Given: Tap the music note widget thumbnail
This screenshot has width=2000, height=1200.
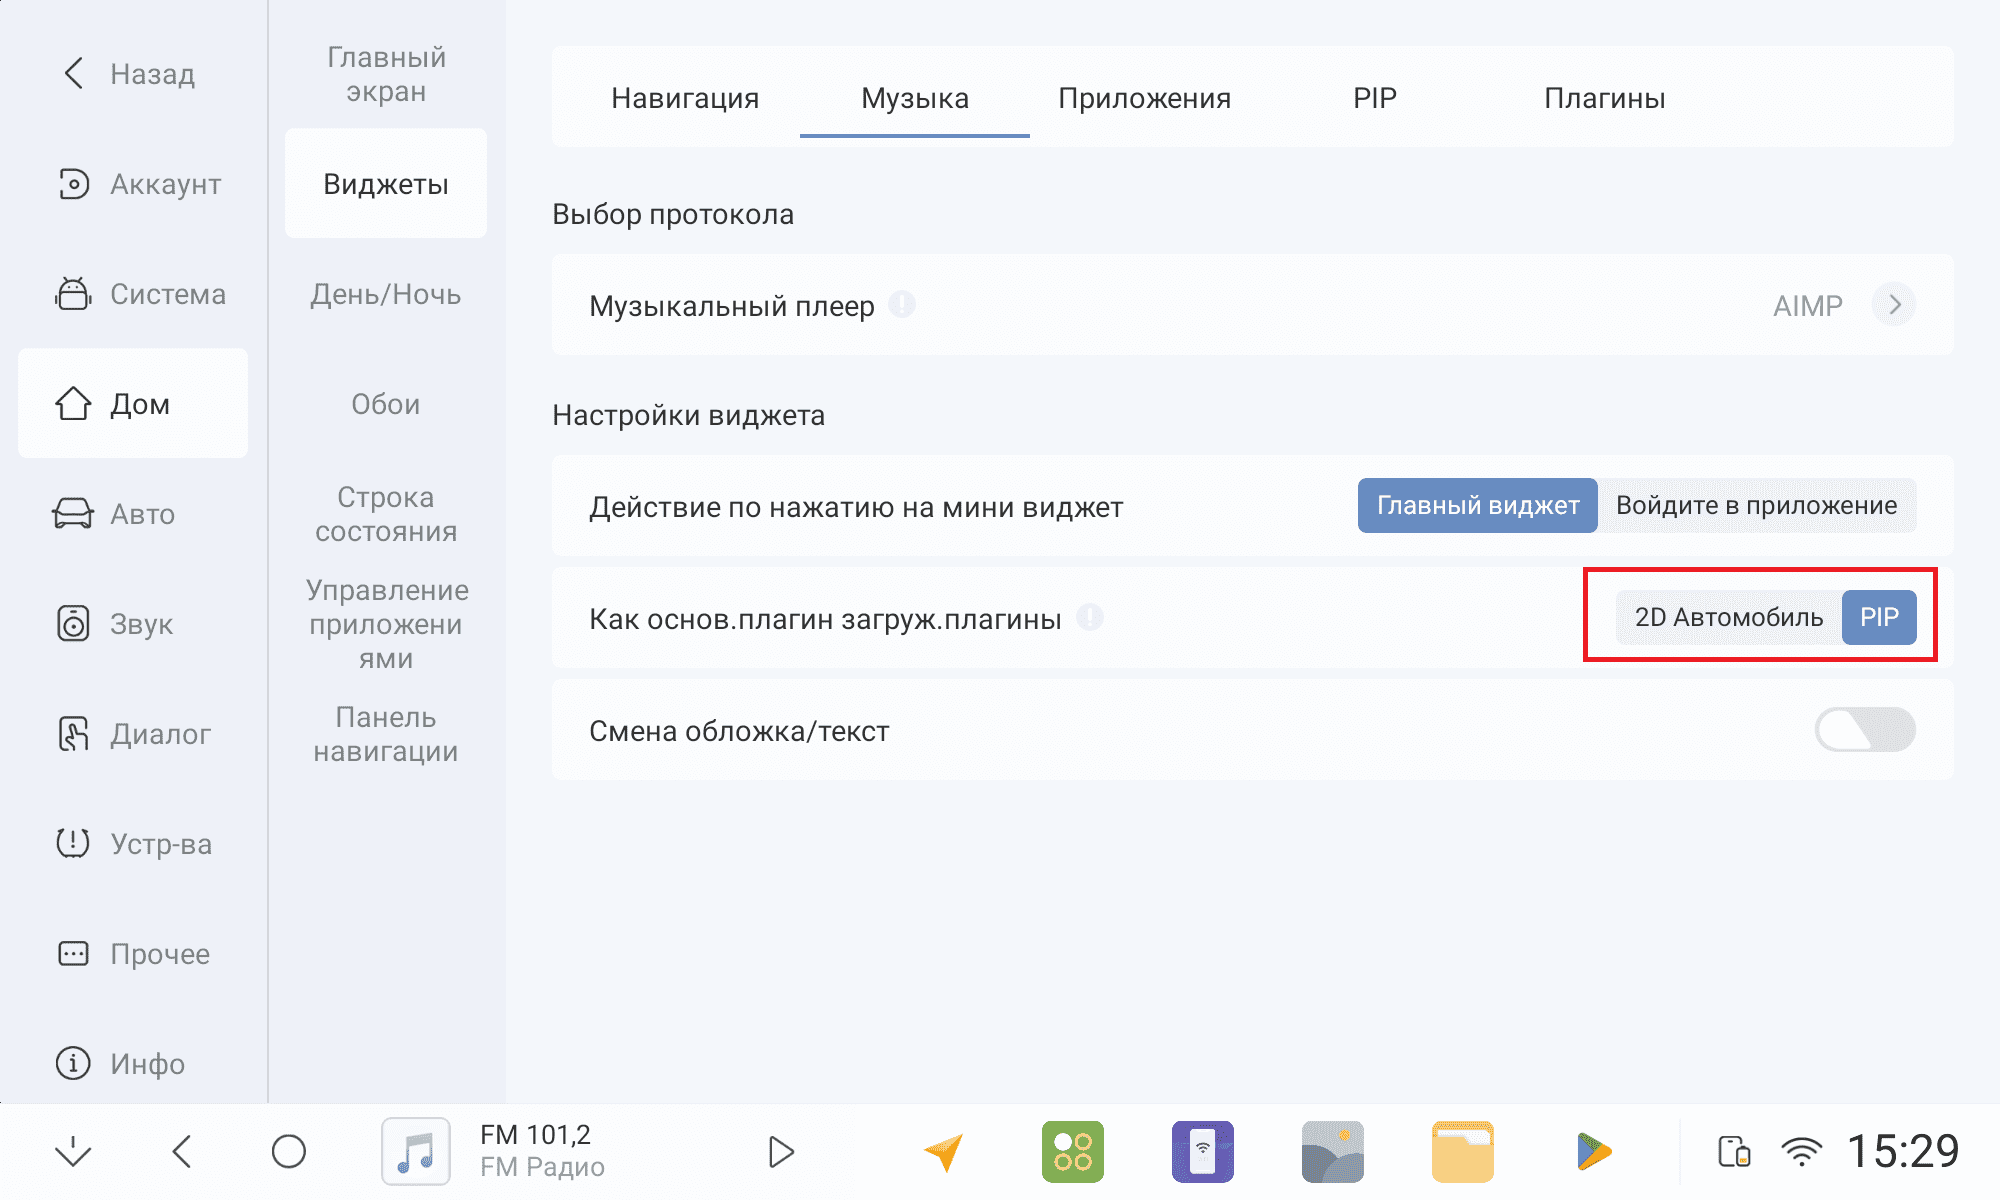Looking at the screenshot, I should [416, 1152].
